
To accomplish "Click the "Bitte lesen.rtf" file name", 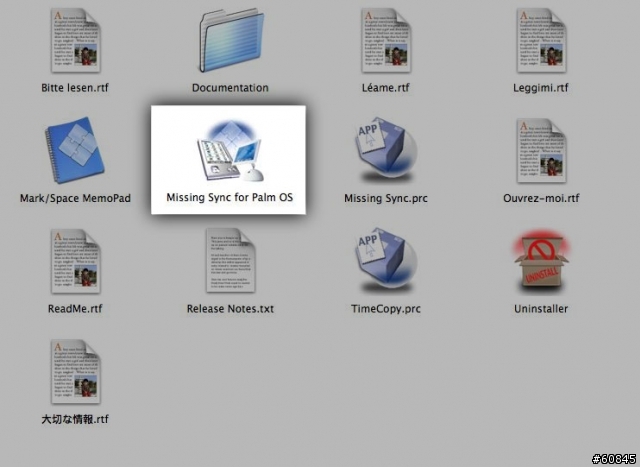I will pos(75,88).
